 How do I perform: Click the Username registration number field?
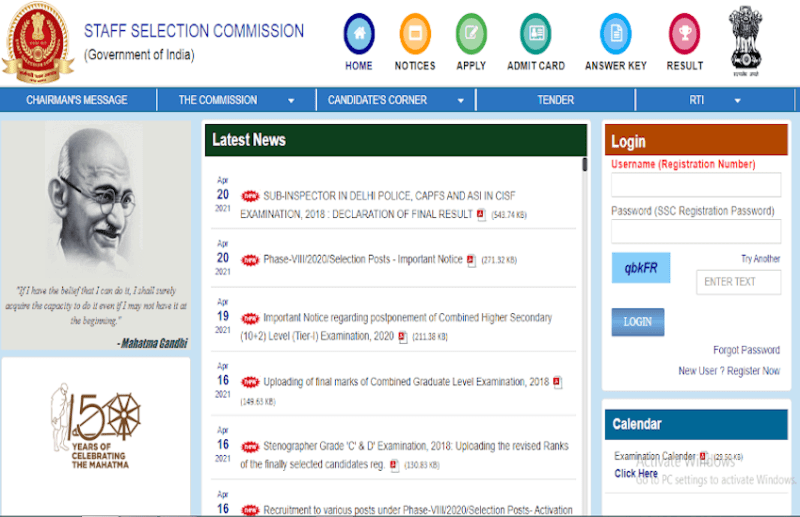coord(696,185)
